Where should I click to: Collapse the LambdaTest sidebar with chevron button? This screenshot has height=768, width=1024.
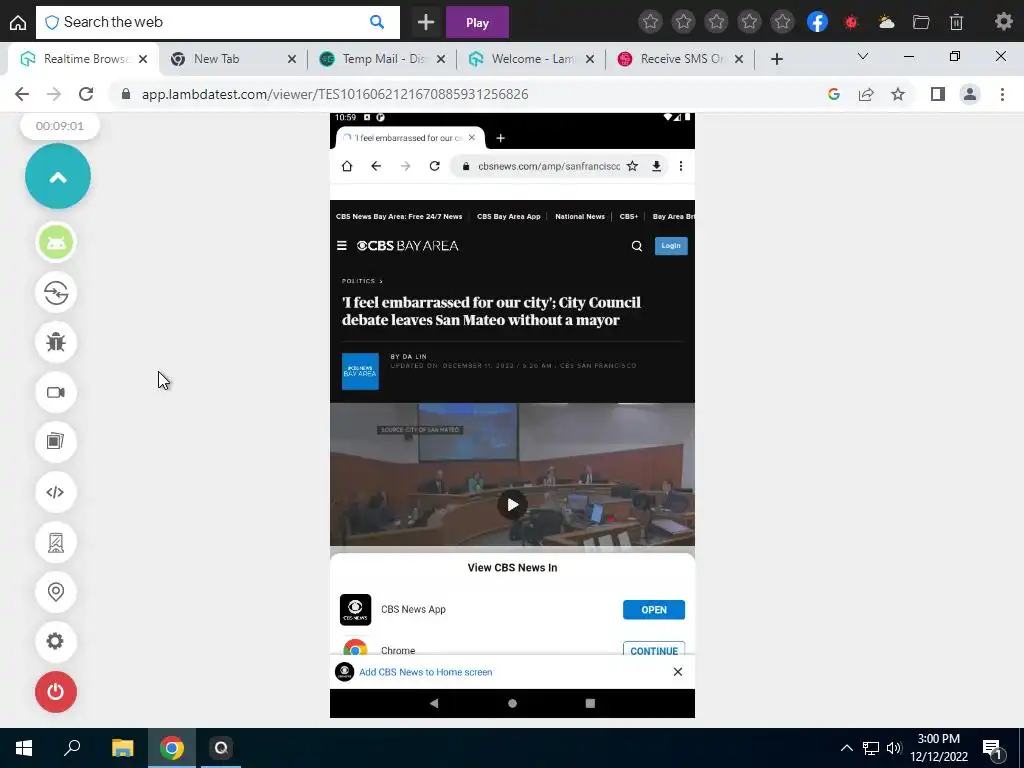coord(57,176)
